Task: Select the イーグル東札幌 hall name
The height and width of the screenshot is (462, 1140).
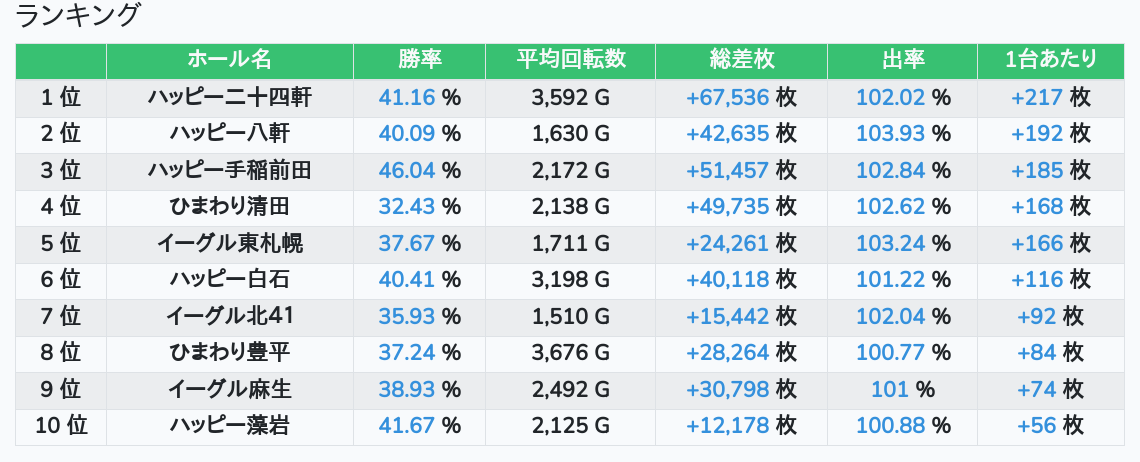Action: (229, 244)
